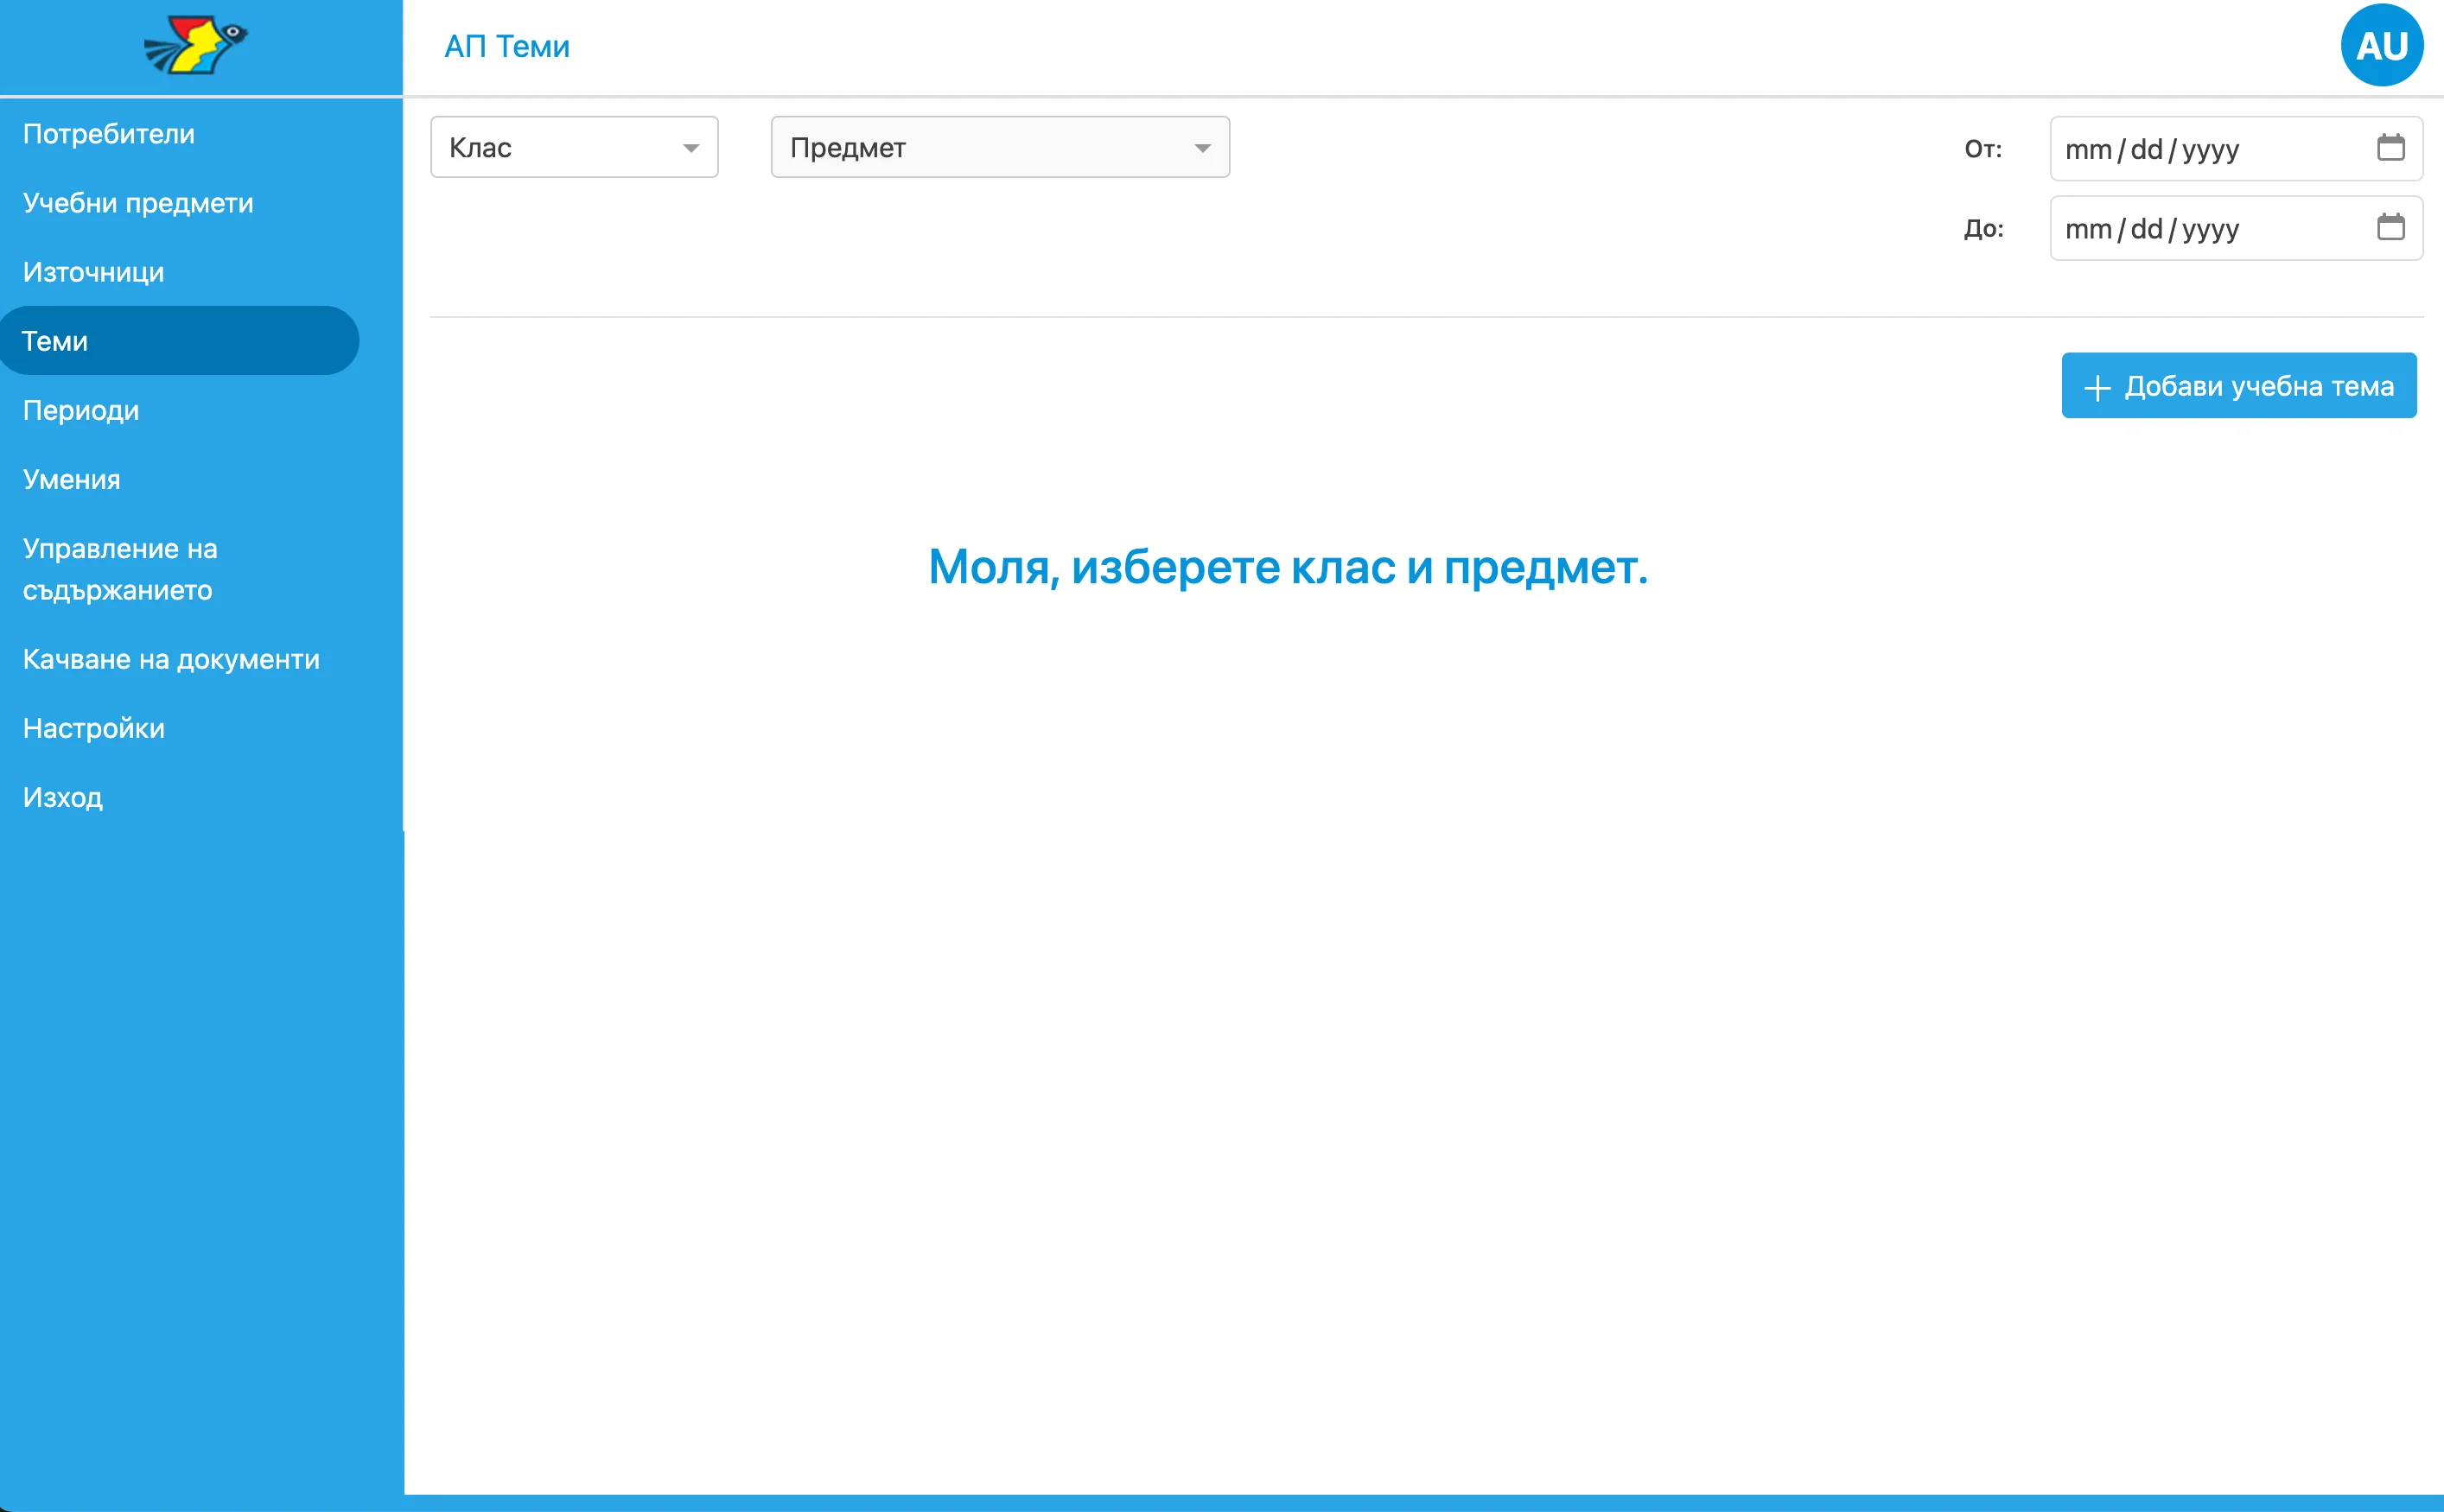2444x1512 pixels.
Task: Select Потребители from navigation
Action: click(108, 132)
